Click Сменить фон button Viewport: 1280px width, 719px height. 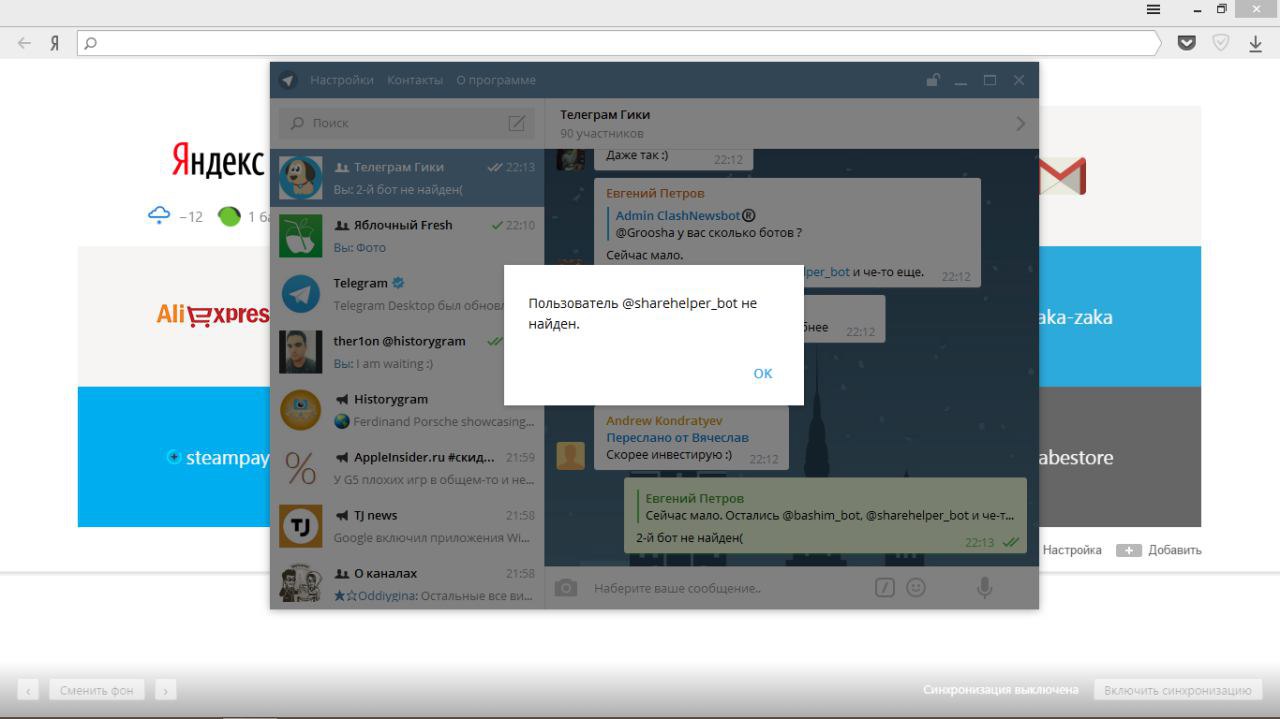click(x=97, y=690)
